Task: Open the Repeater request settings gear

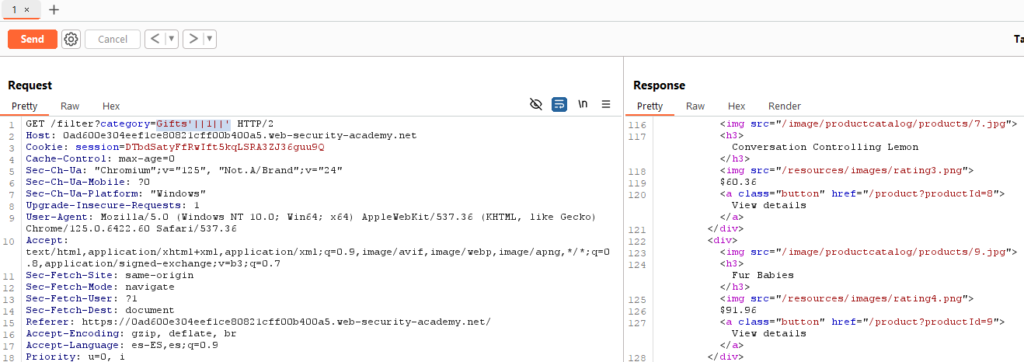Action: (71, 39)
